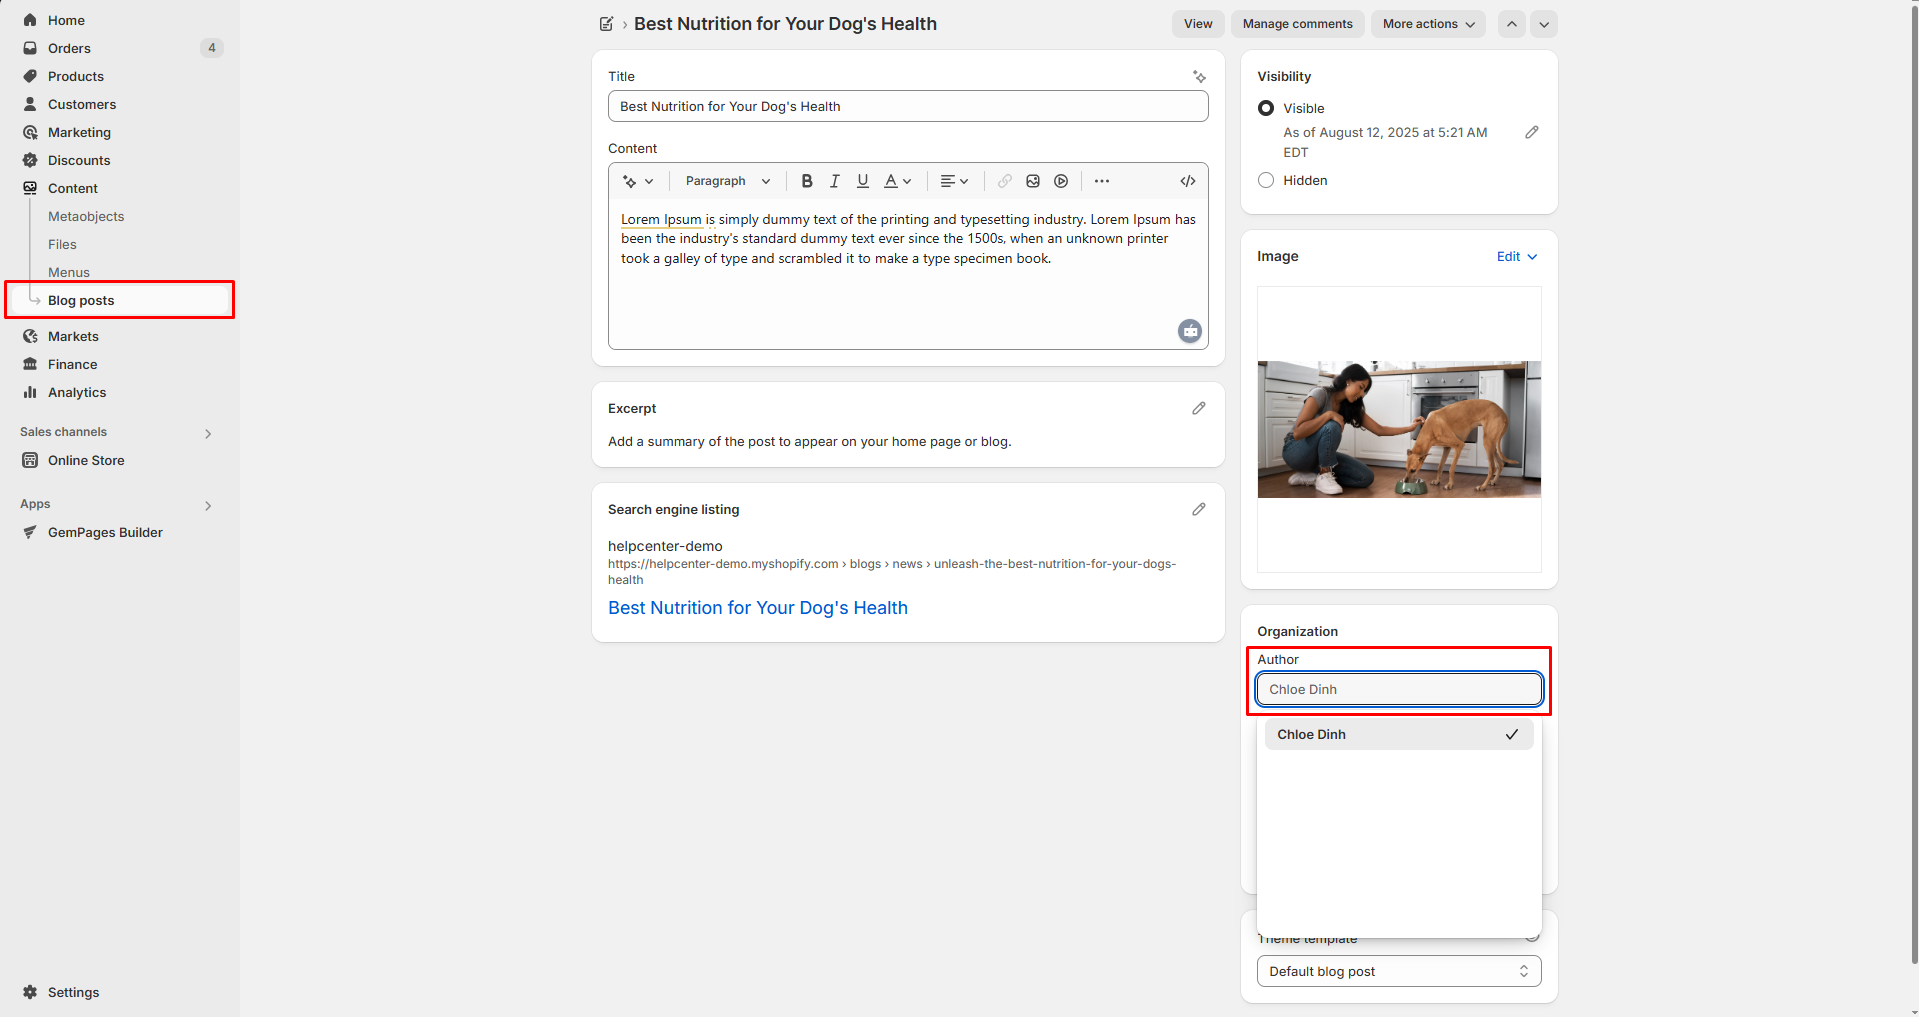This screenshot has width=1919, height=1017.
Task: Edit search engine listing pencil icon
Action: pyautogui.click(x=1198, y=509)
